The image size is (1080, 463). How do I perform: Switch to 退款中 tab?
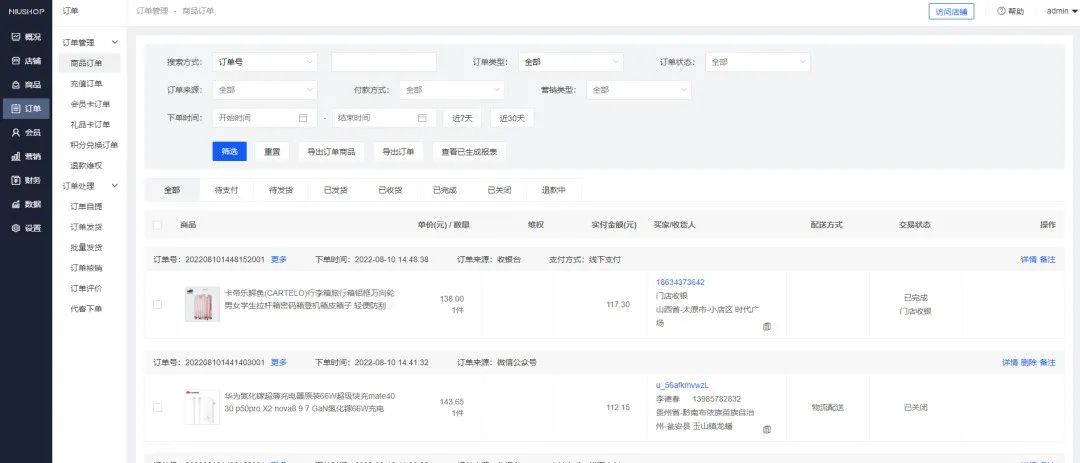coord(553,190)
